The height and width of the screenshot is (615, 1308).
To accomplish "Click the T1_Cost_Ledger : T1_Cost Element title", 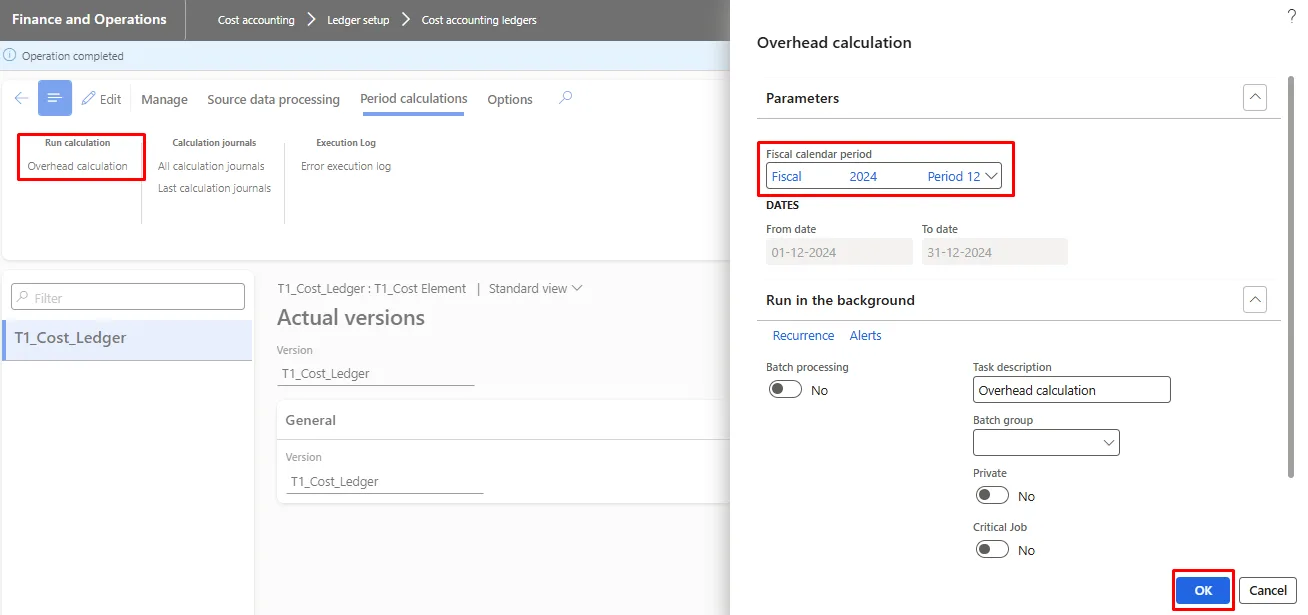I will 371,288.
